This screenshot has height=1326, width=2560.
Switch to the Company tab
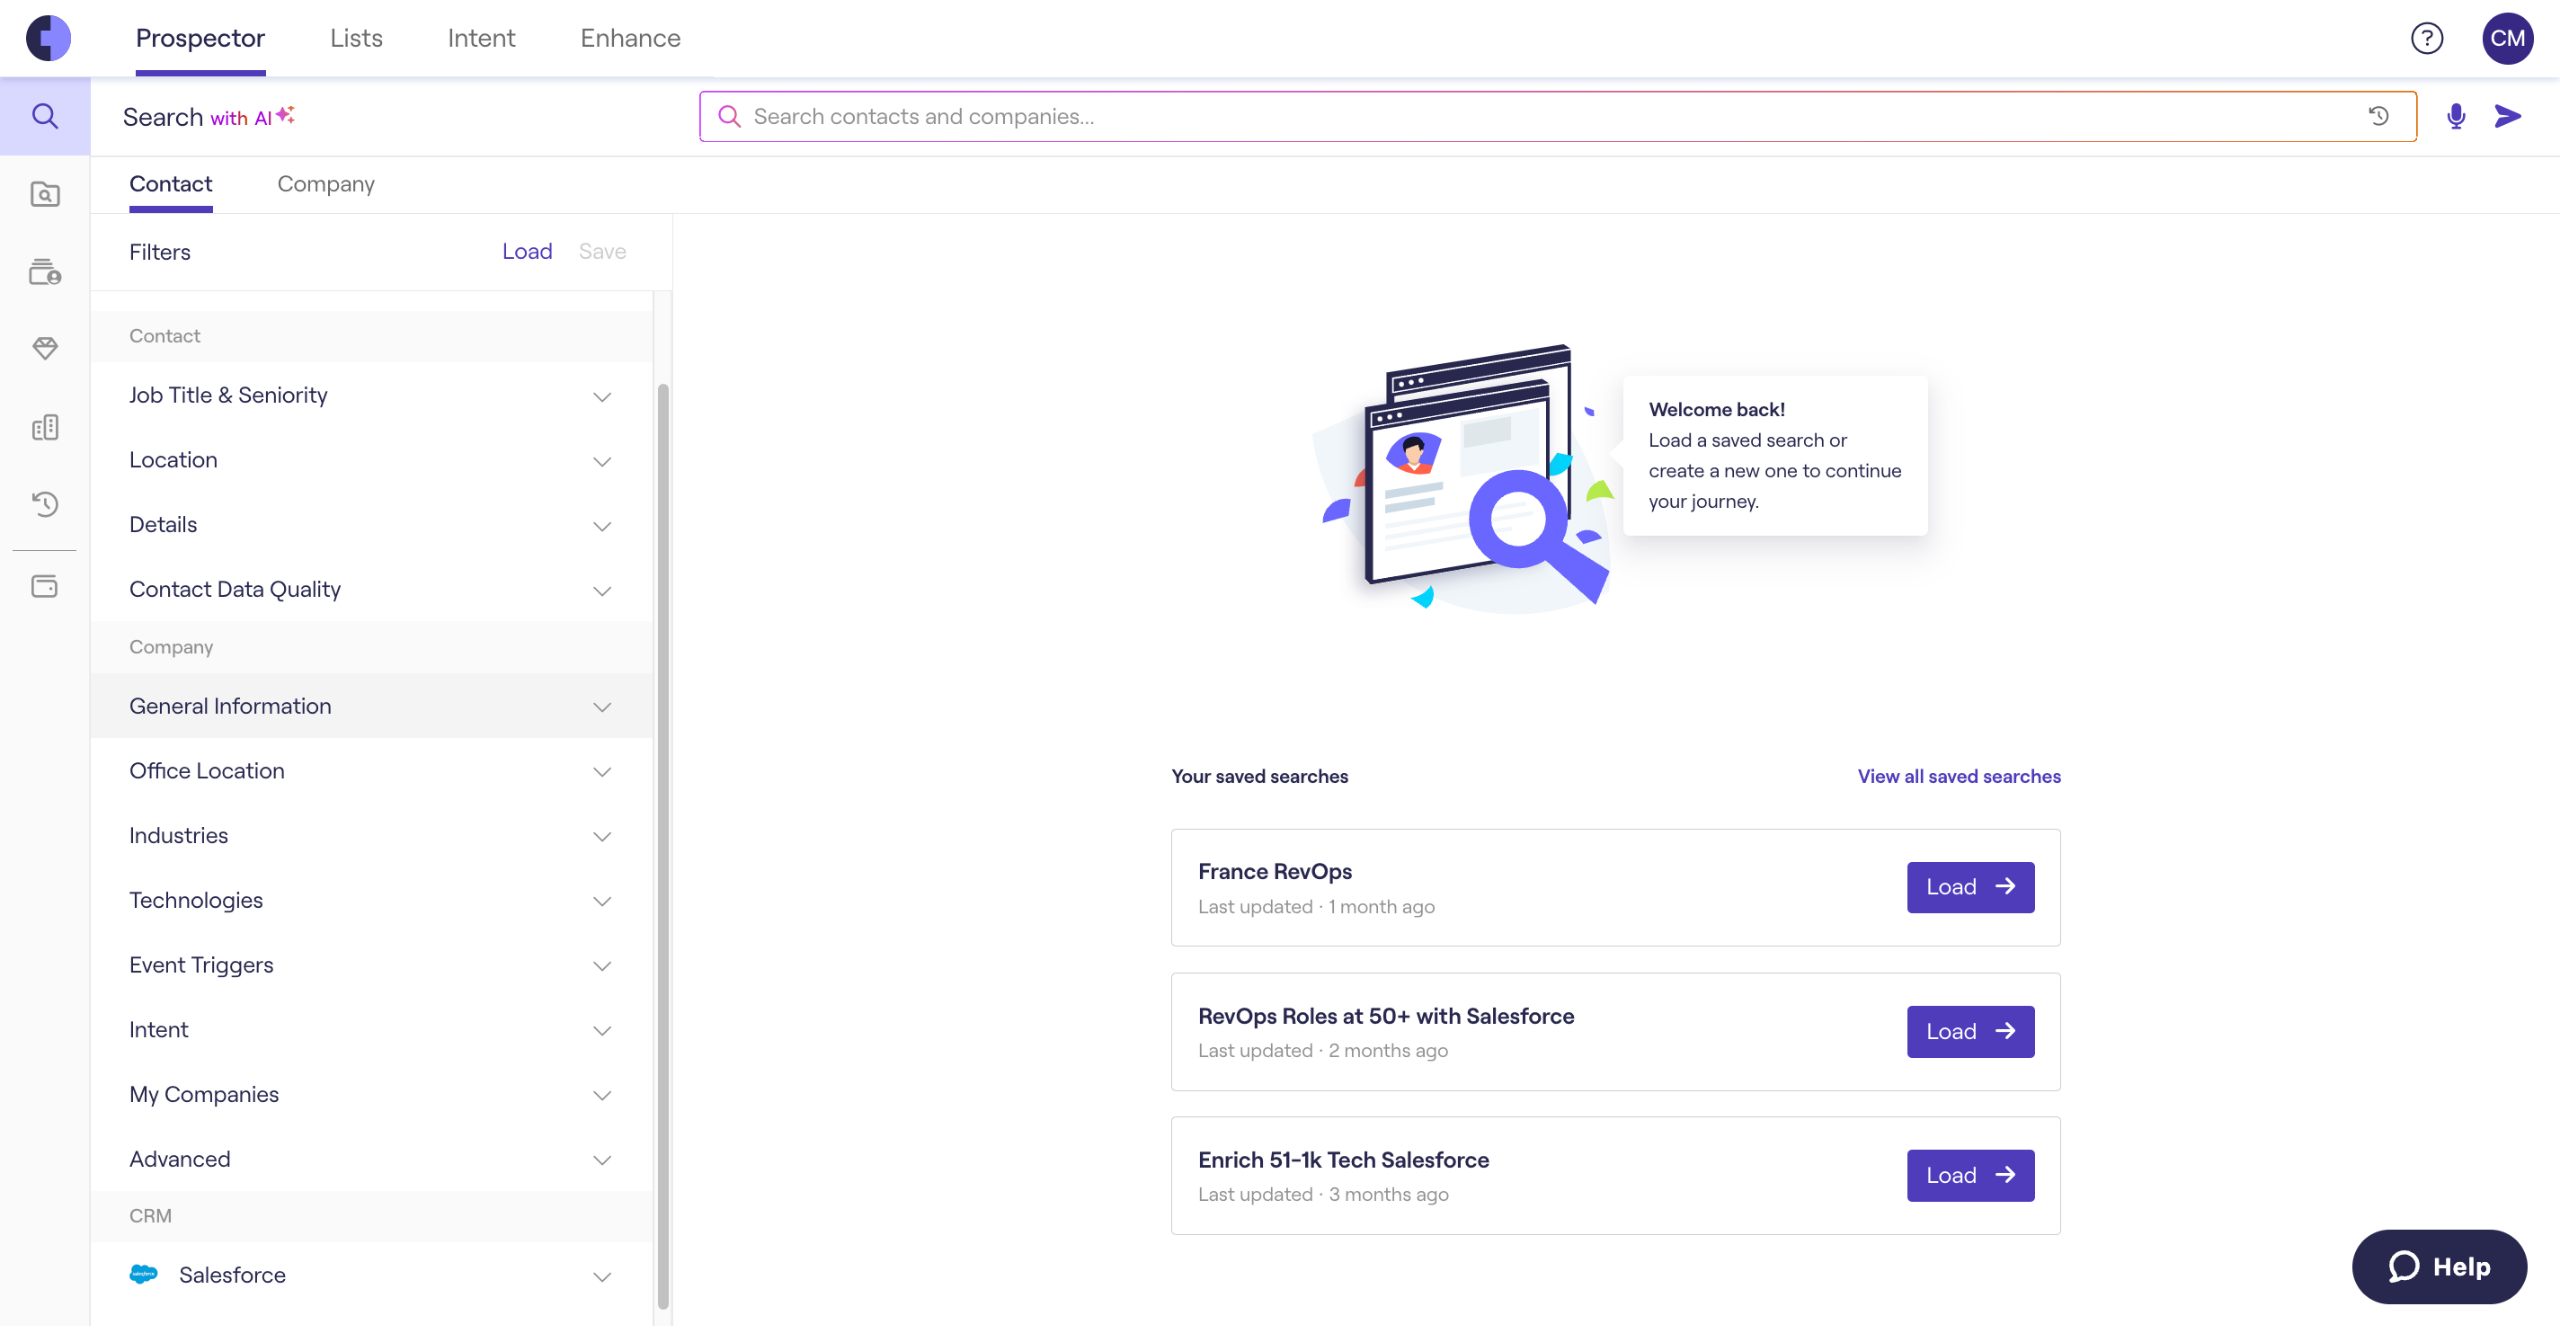click(x=326, y=184)
